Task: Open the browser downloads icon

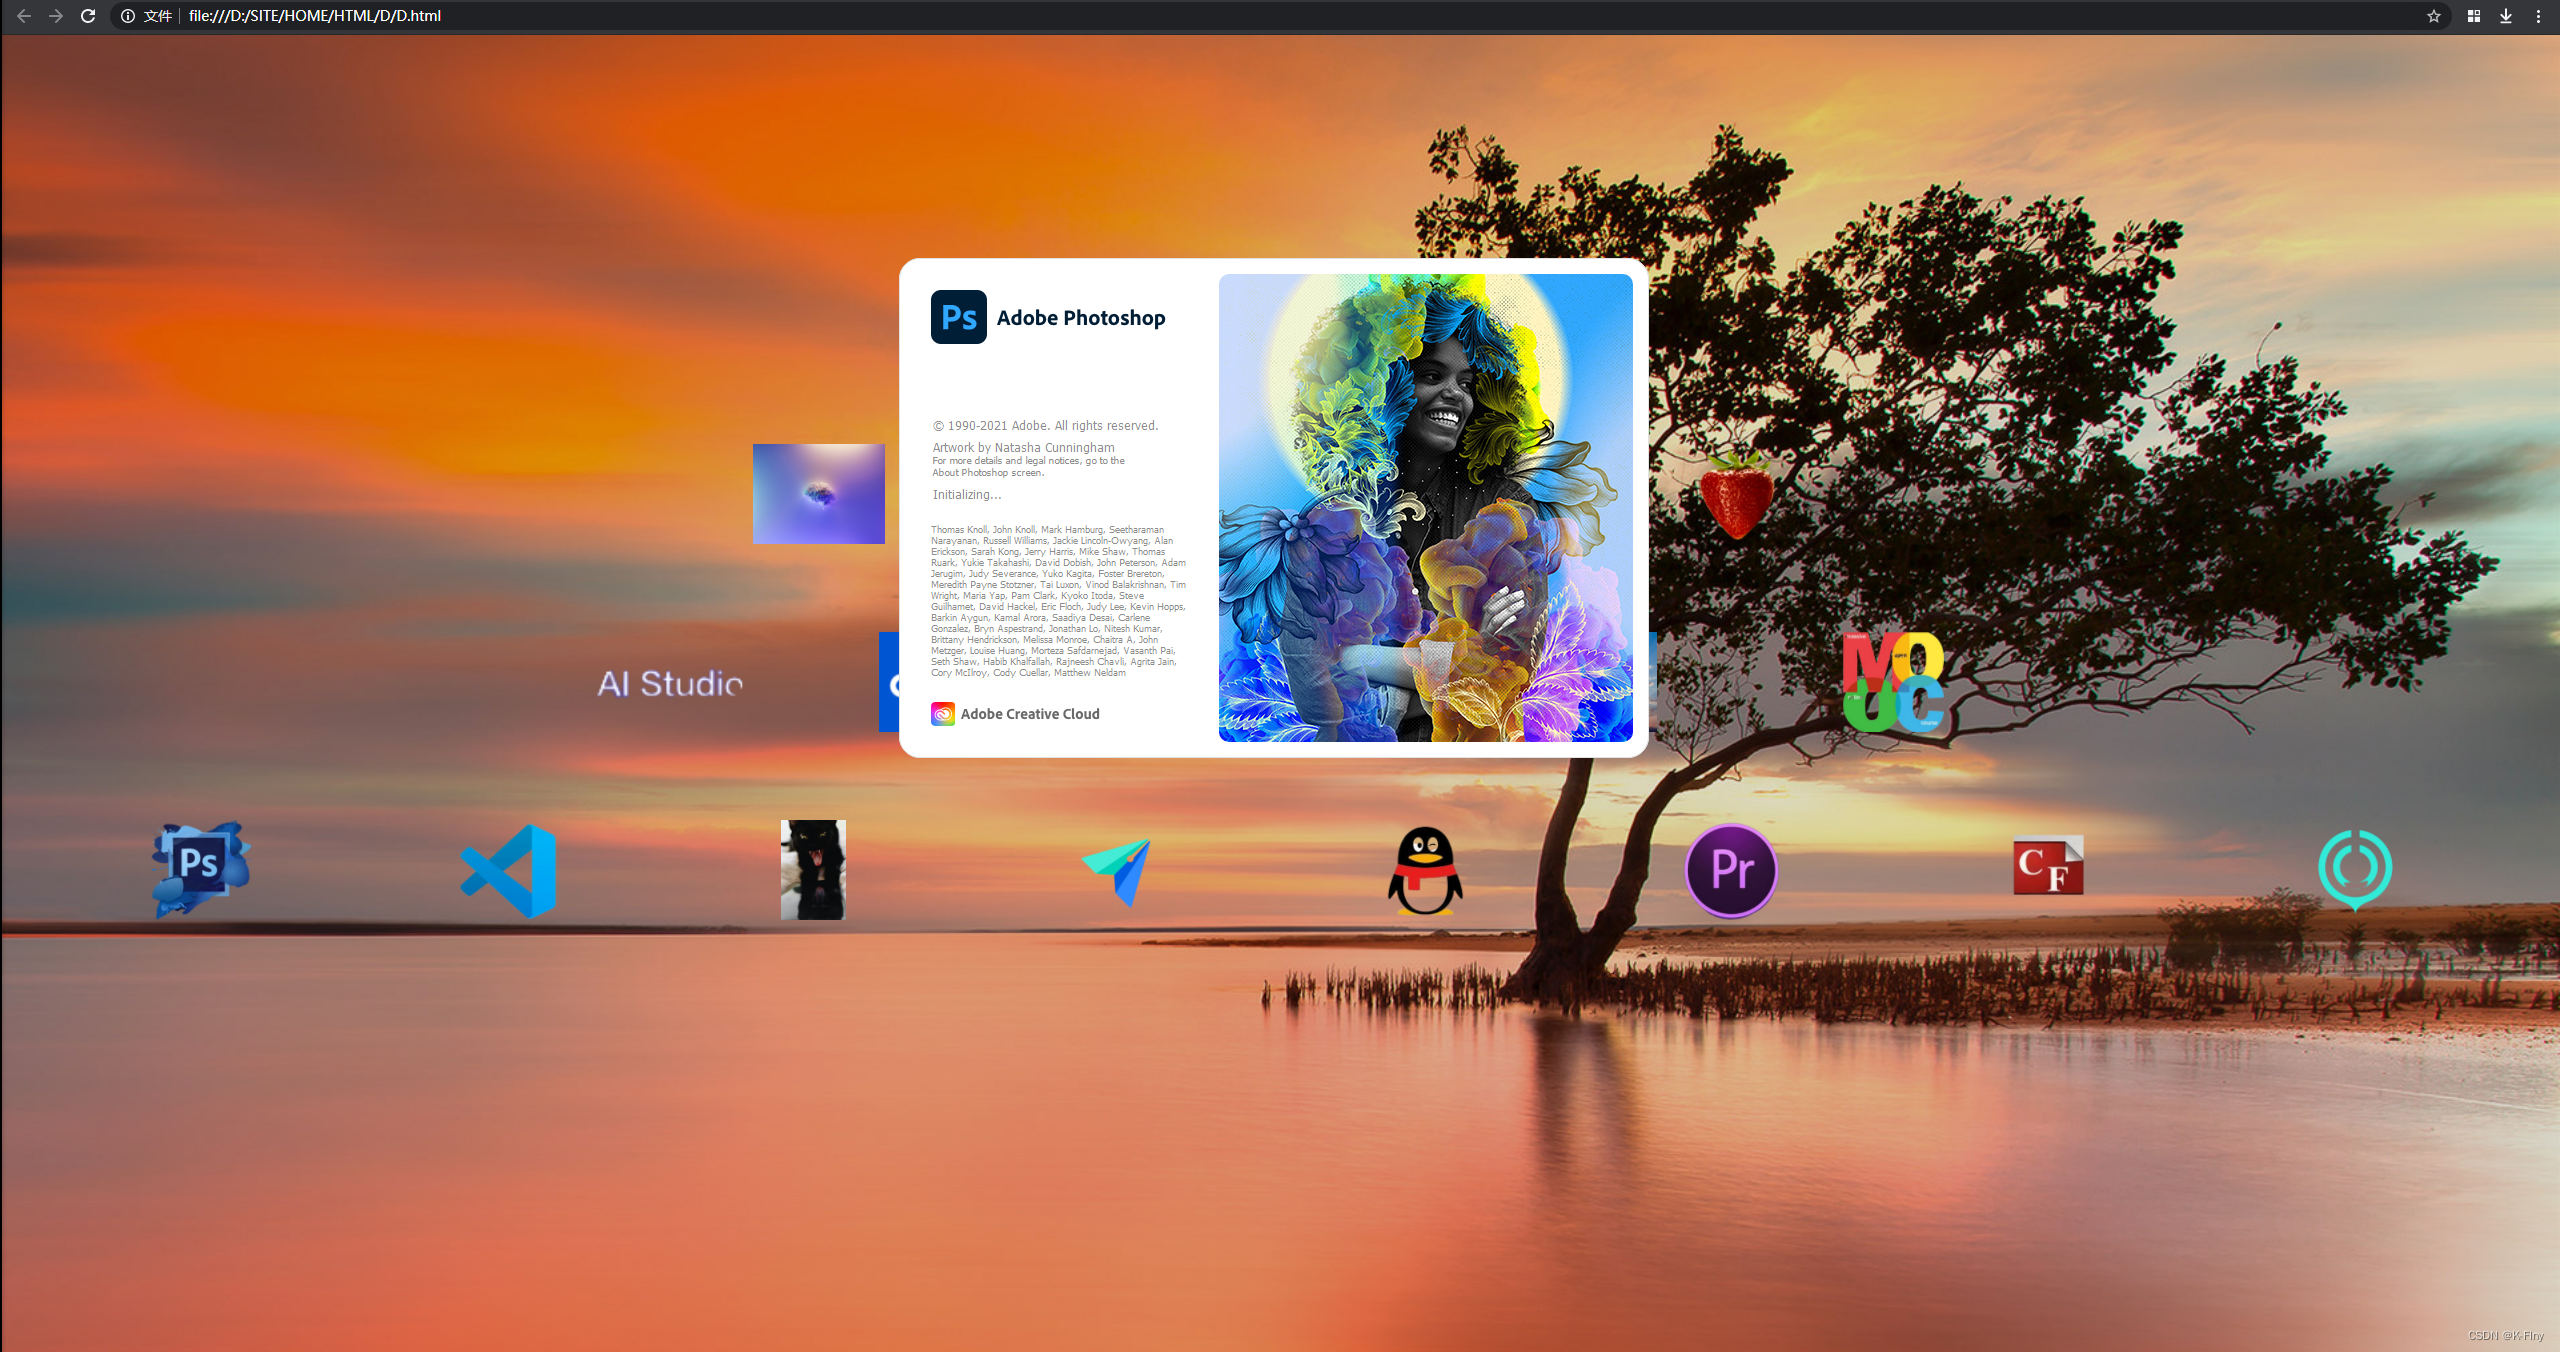Action: [2506, 16]
